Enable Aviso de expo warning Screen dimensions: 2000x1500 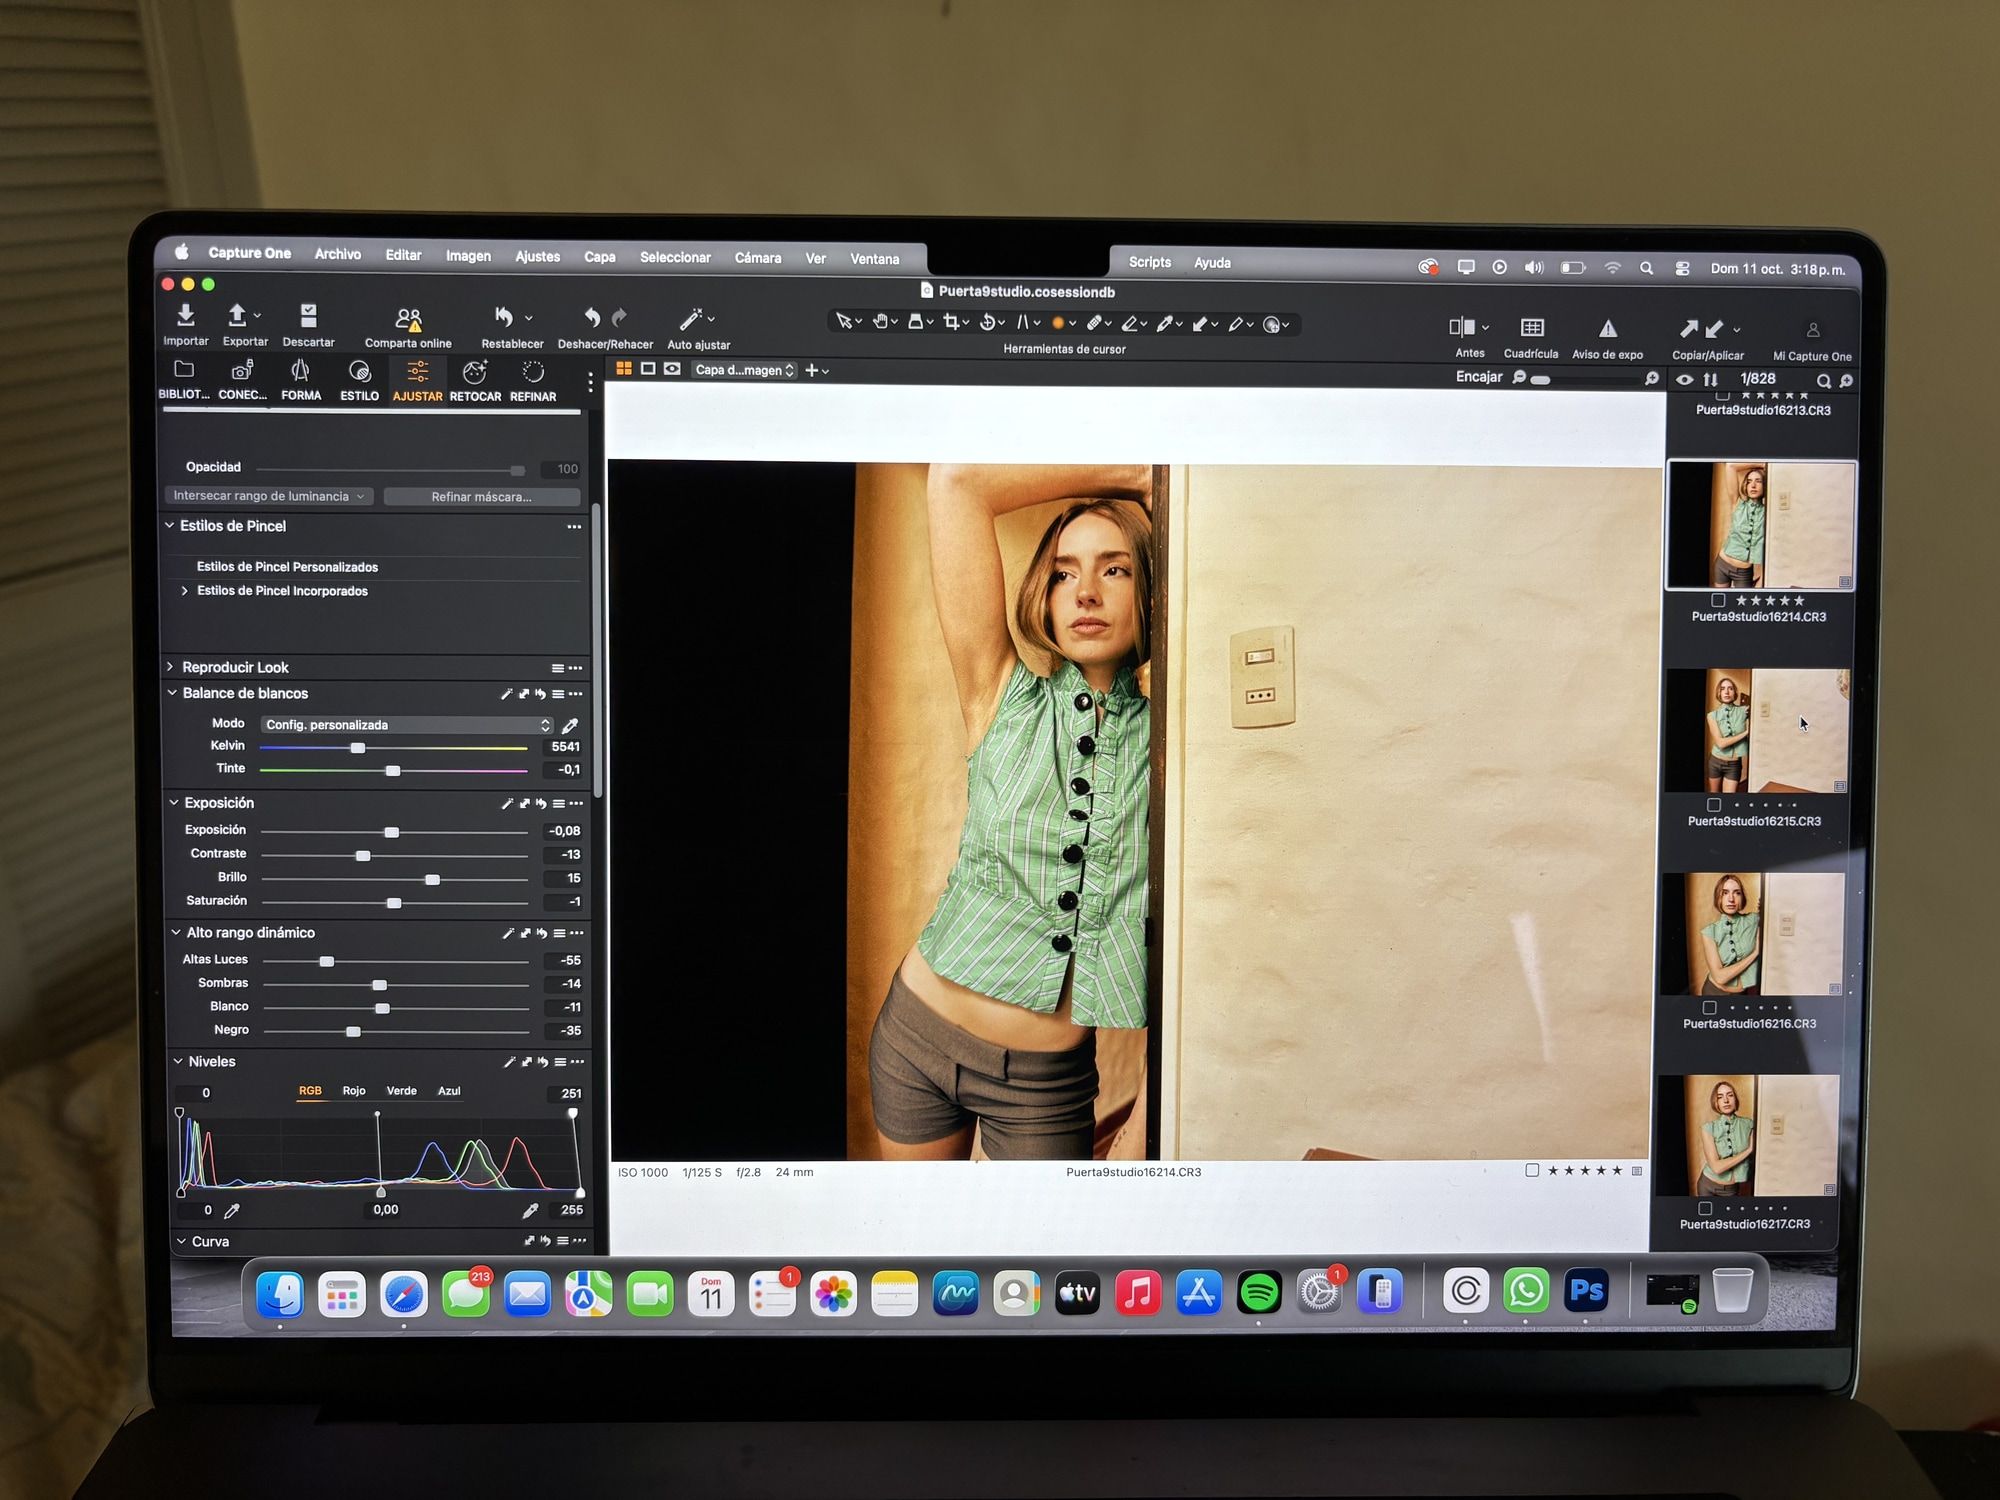(1608, 329)
